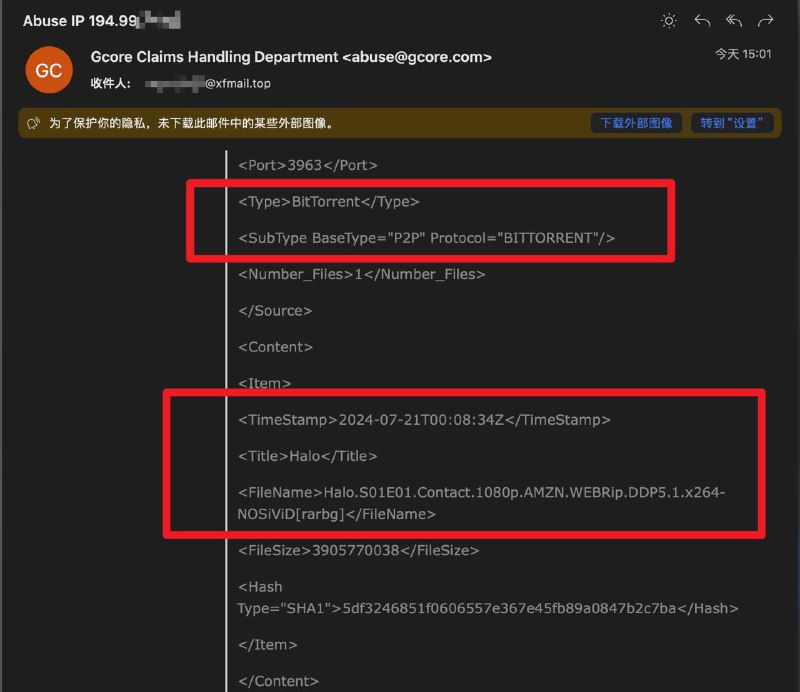
Task: Click the TimeStamp 2024-07-21 line
Action: 423,420
